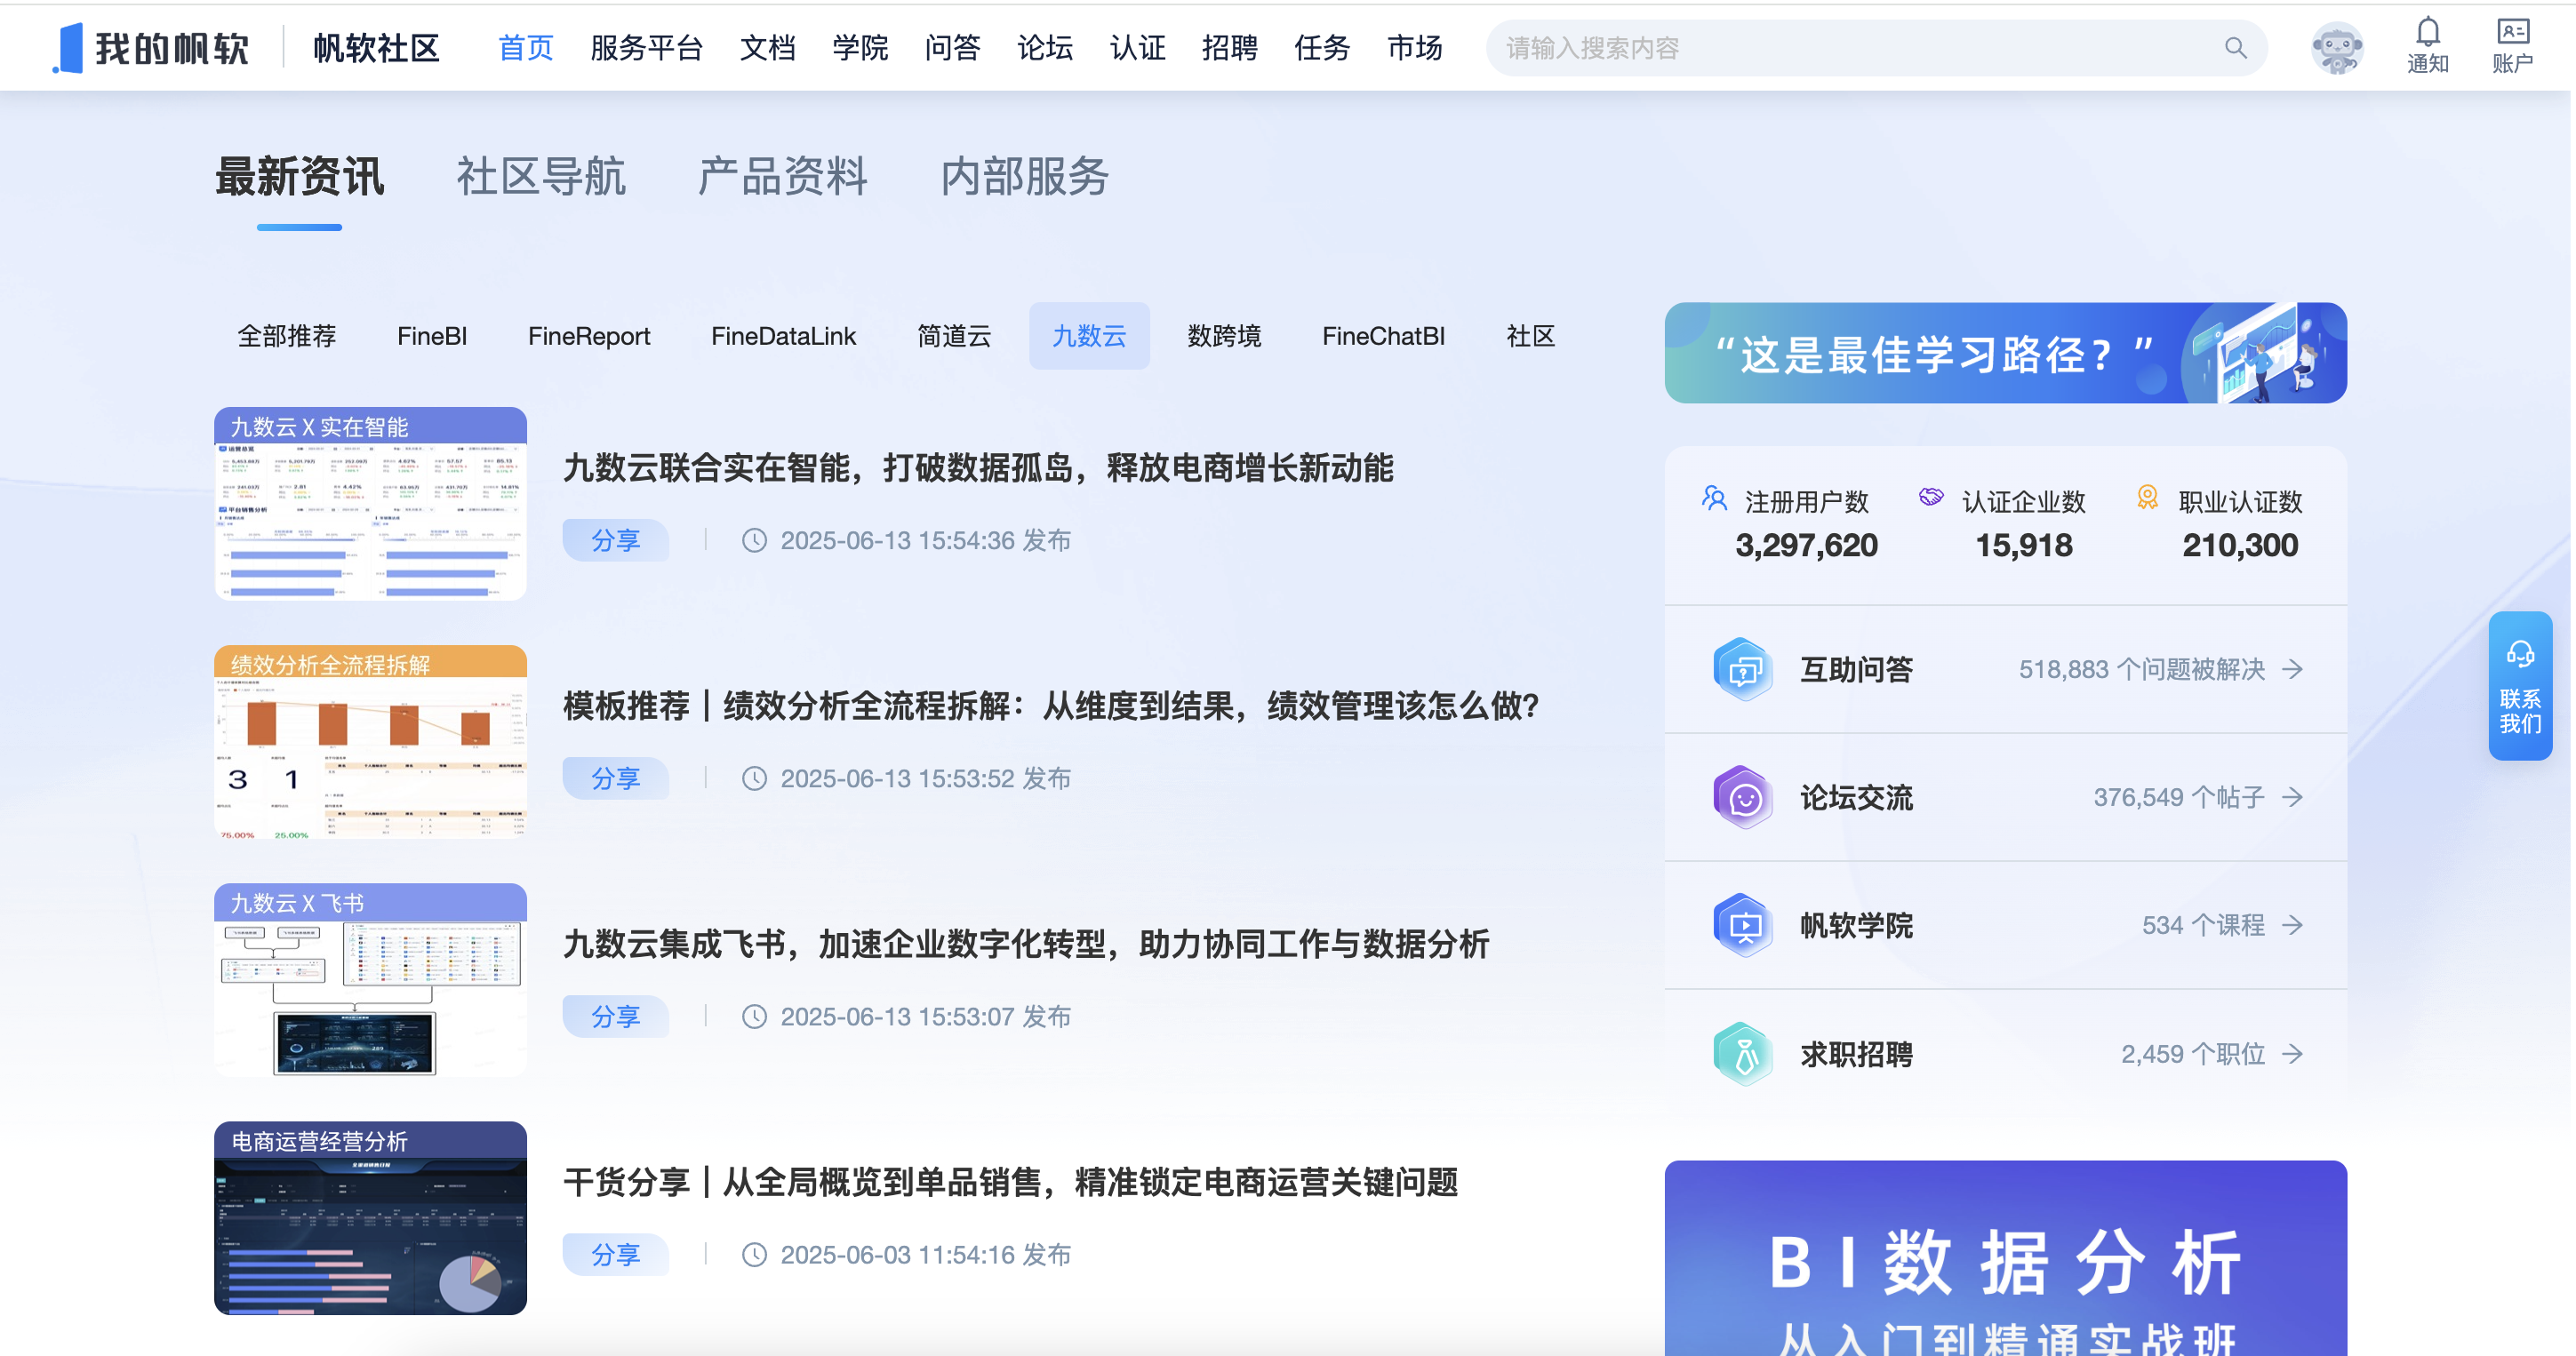Open article 九数云集成飞书，加速企业数字化转型
2576x1356 pixels.
(x=1026, y=943)
